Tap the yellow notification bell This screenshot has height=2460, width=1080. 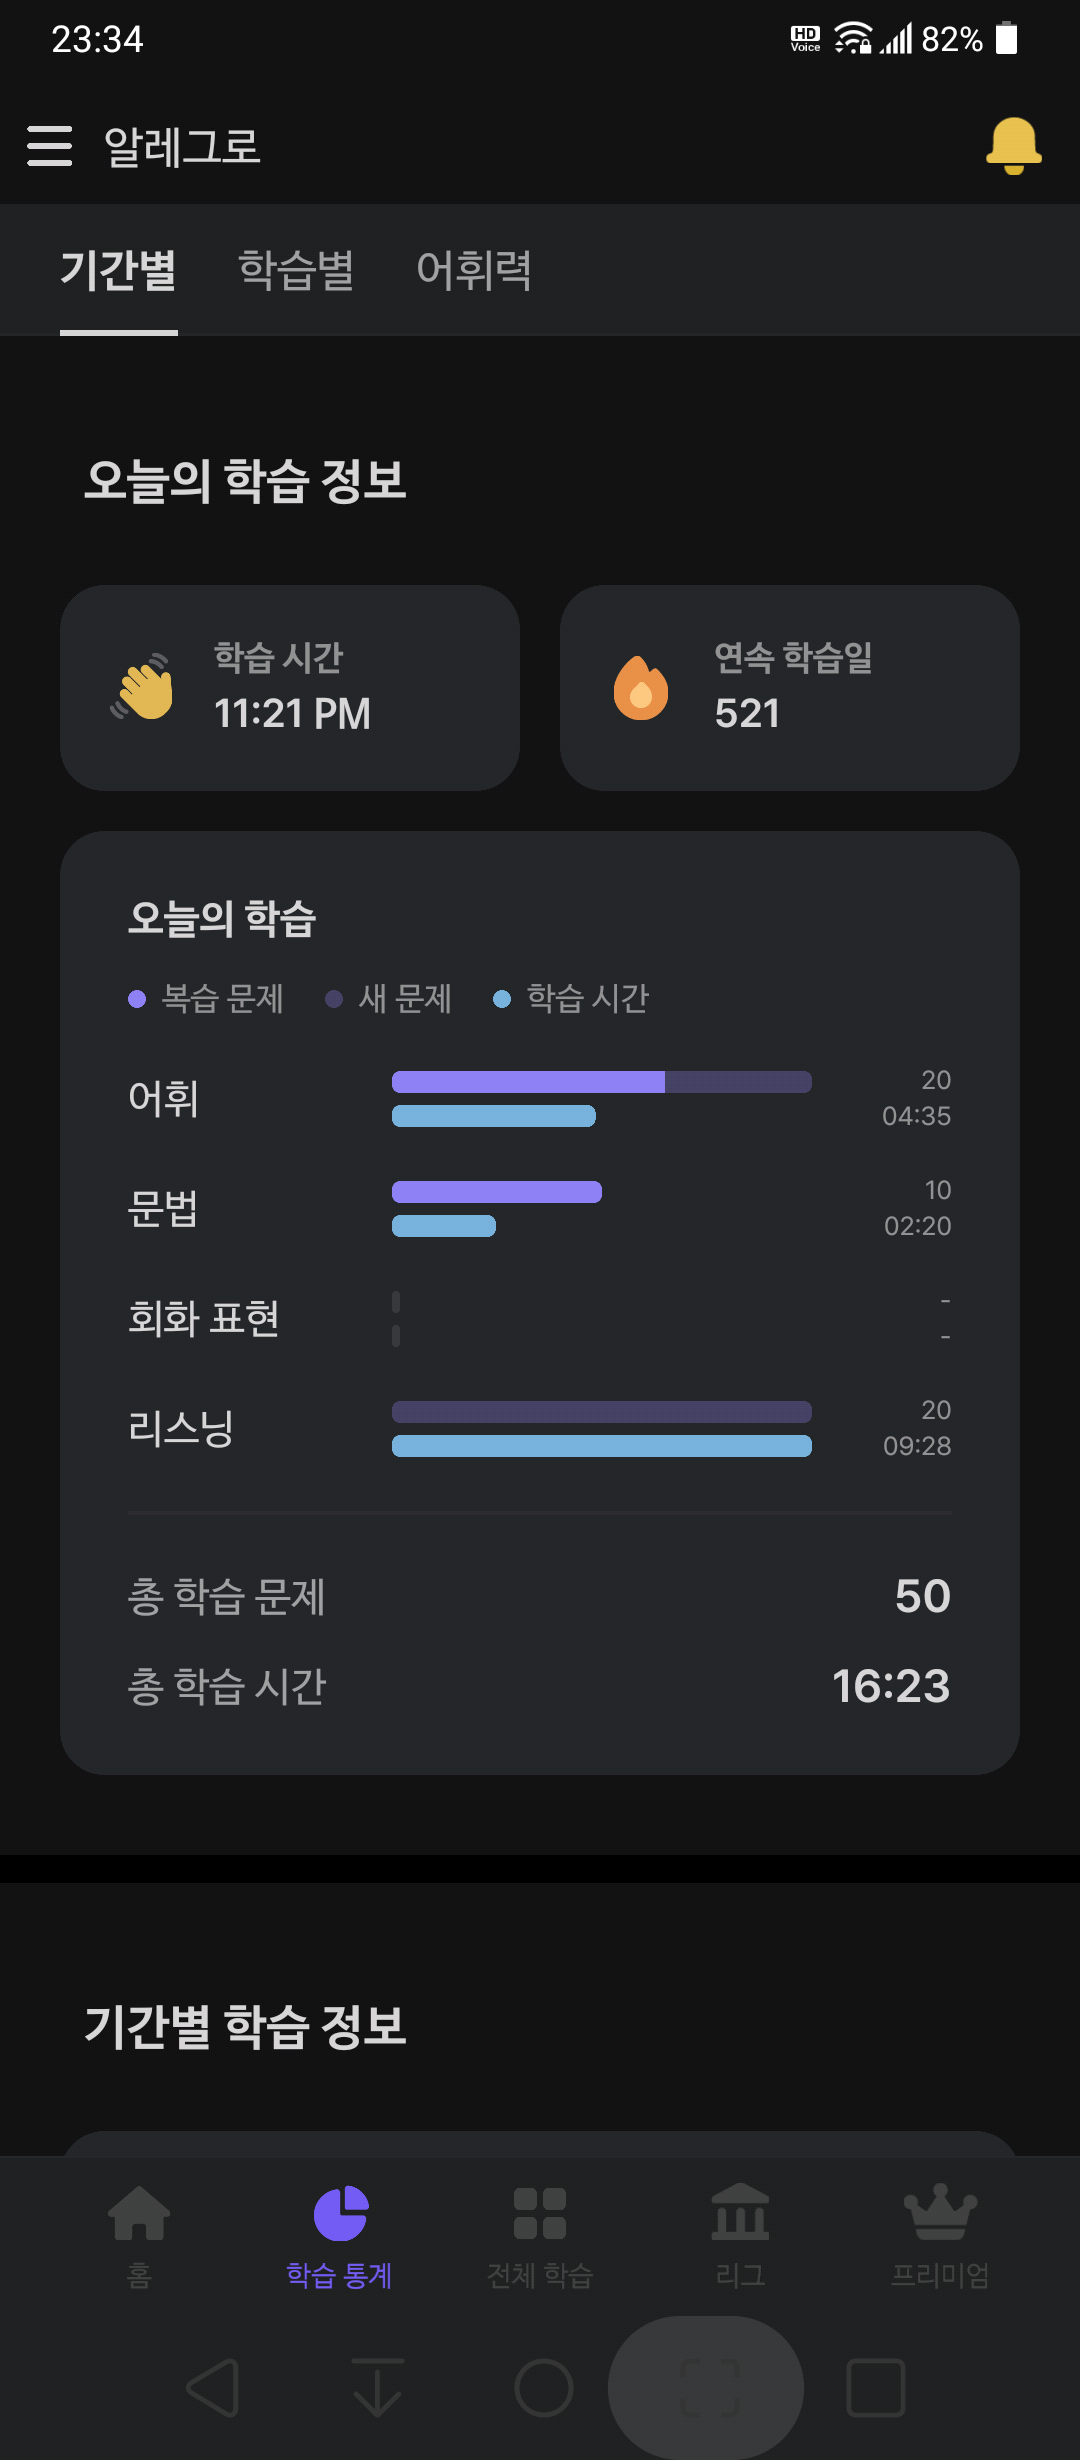tap(1014, 146)
